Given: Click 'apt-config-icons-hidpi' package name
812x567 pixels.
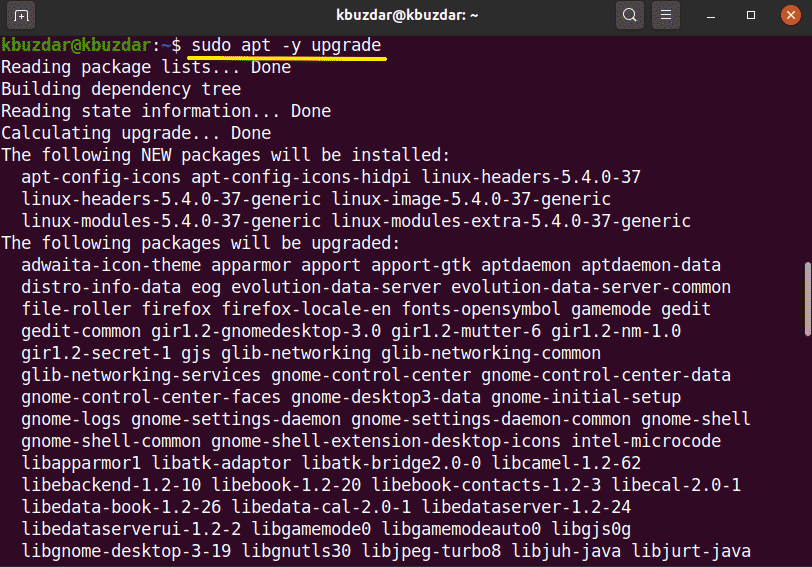Looking at the screenshot, I should (x=301, y=177).
